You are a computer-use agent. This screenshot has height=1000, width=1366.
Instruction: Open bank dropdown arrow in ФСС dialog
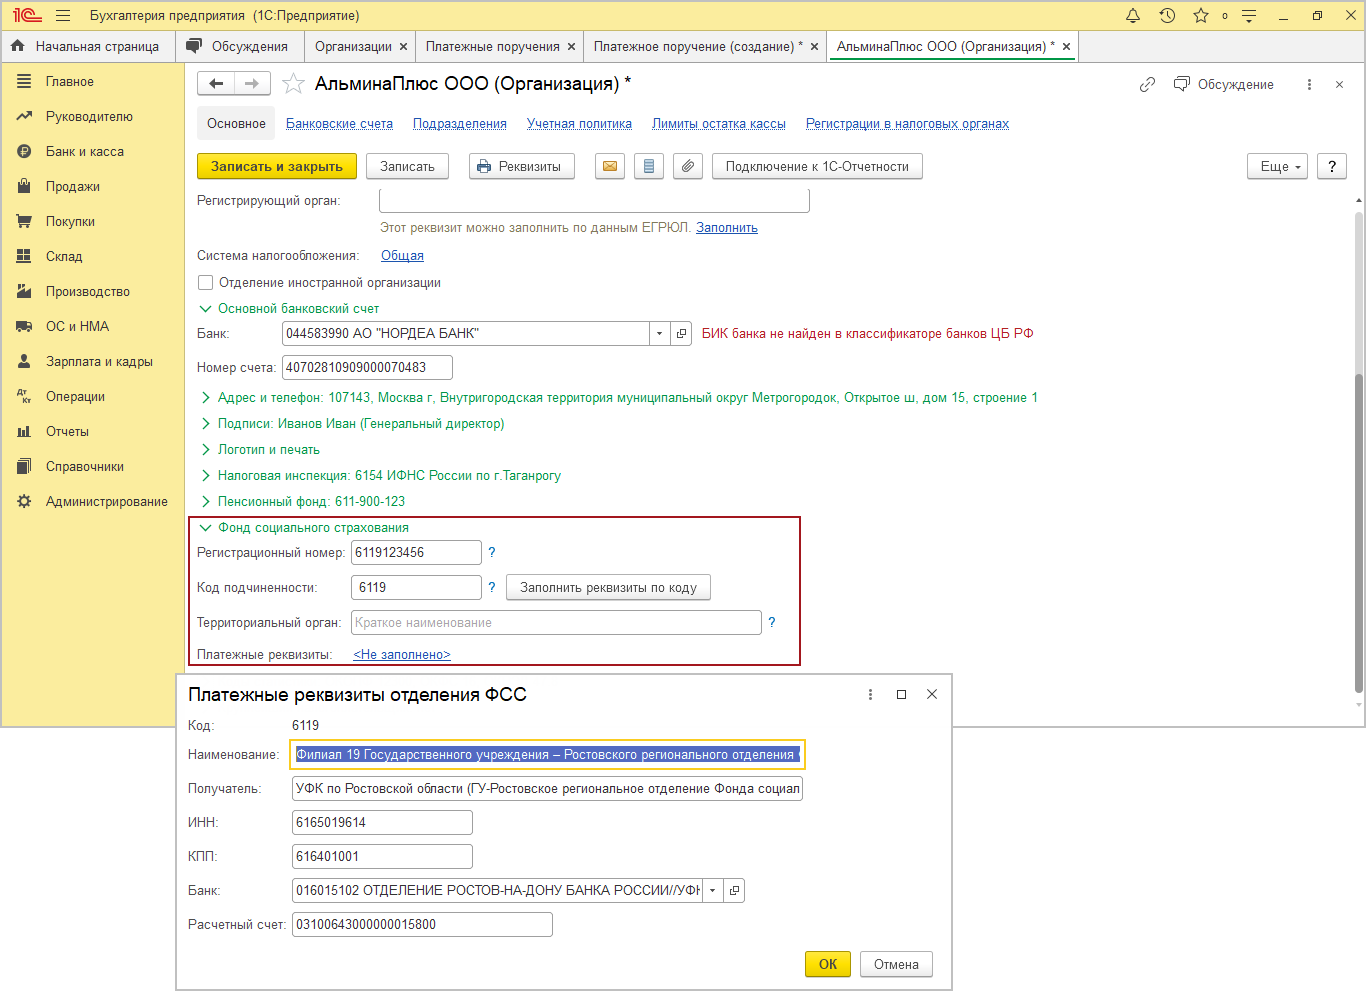click(713, 890)
